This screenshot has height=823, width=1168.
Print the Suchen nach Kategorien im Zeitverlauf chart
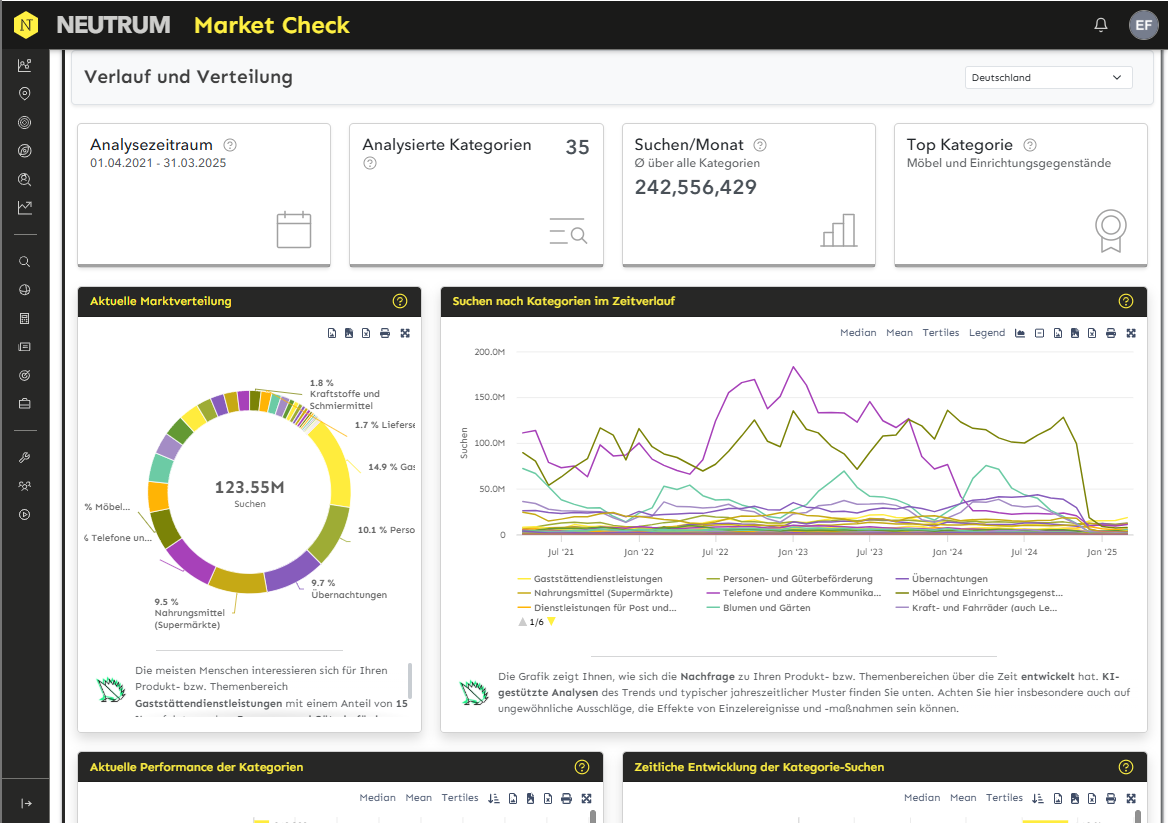[1111, 332]
